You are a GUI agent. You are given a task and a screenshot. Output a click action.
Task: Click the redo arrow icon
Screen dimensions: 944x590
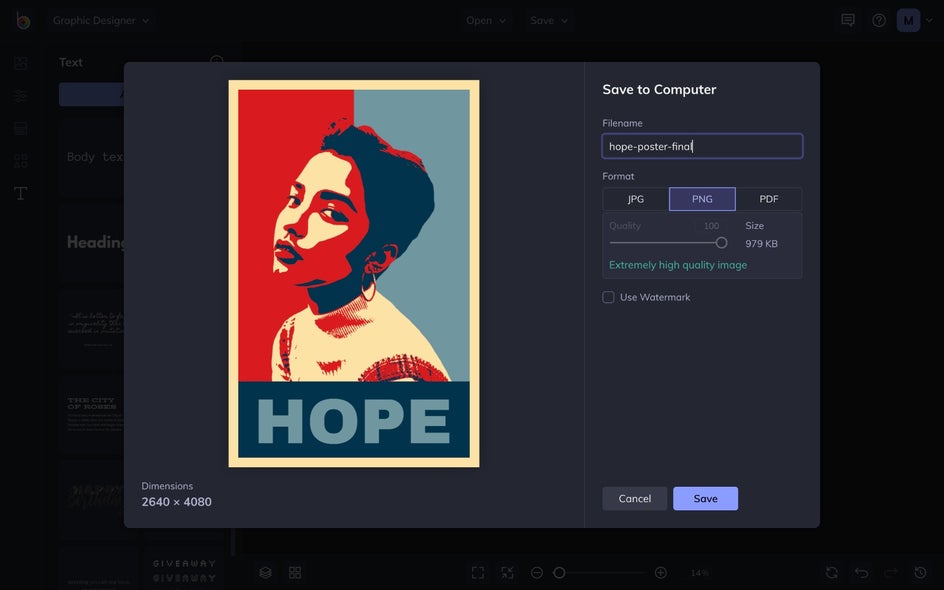tap(891, 573)
